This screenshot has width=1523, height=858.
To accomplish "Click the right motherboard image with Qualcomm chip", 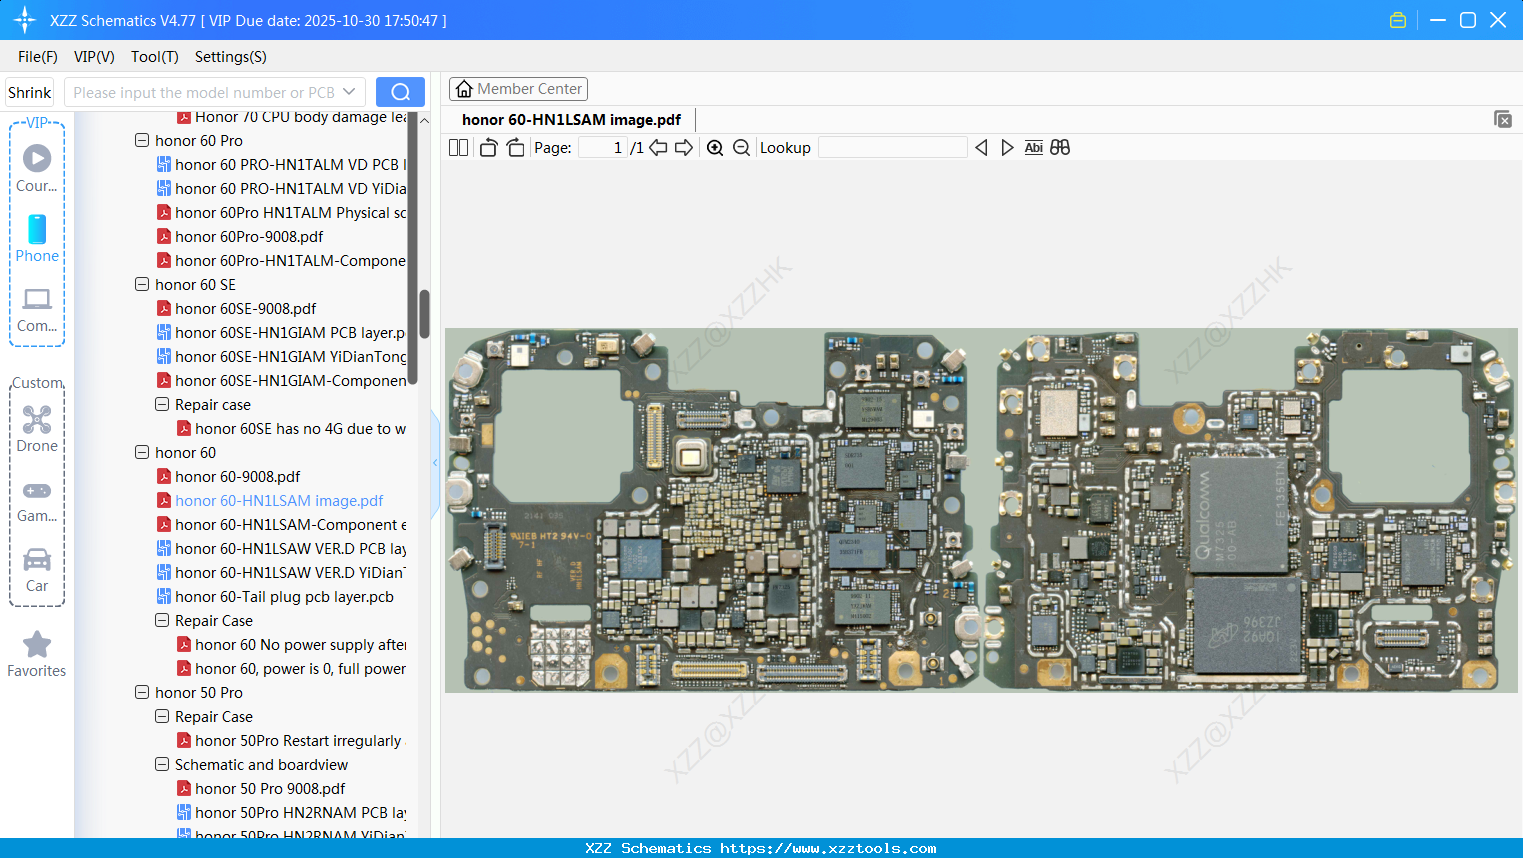I will [1250, 510].
